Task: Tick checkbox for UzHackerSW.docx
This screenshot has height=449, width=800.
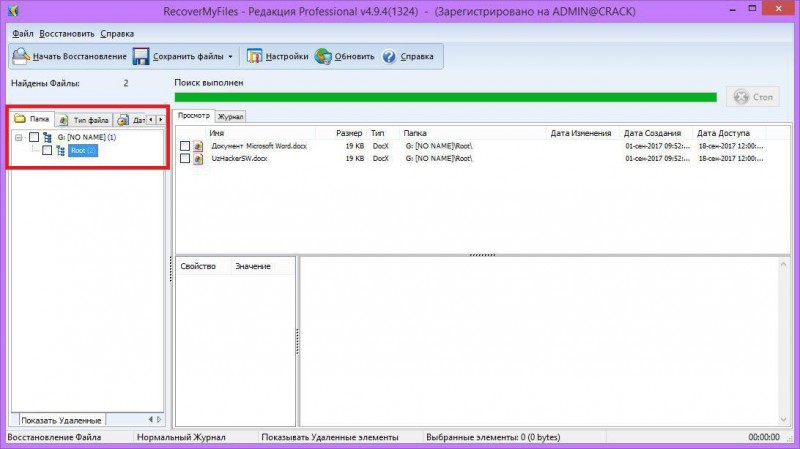Action: tap(185, 159)
